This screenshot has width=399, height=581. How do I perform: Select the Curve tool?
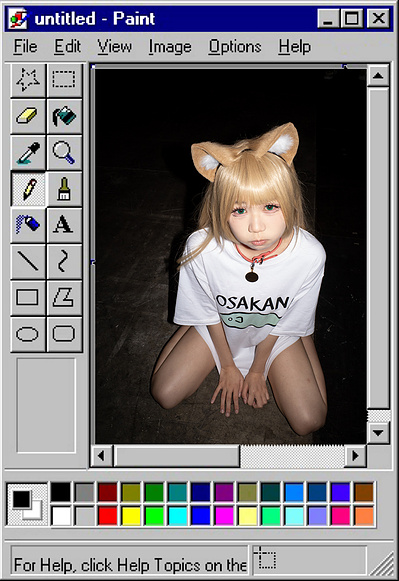point(64,261)
